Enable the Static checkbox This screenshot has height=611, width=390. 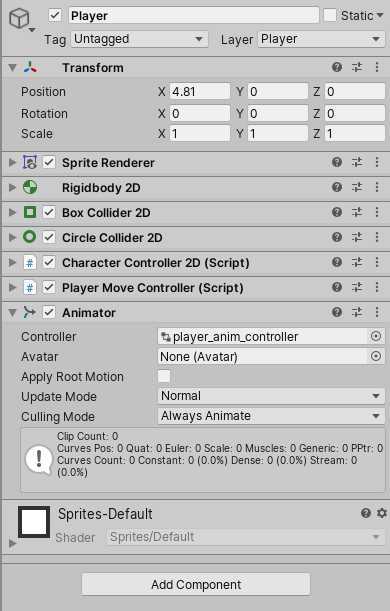(x=330, y=16)
